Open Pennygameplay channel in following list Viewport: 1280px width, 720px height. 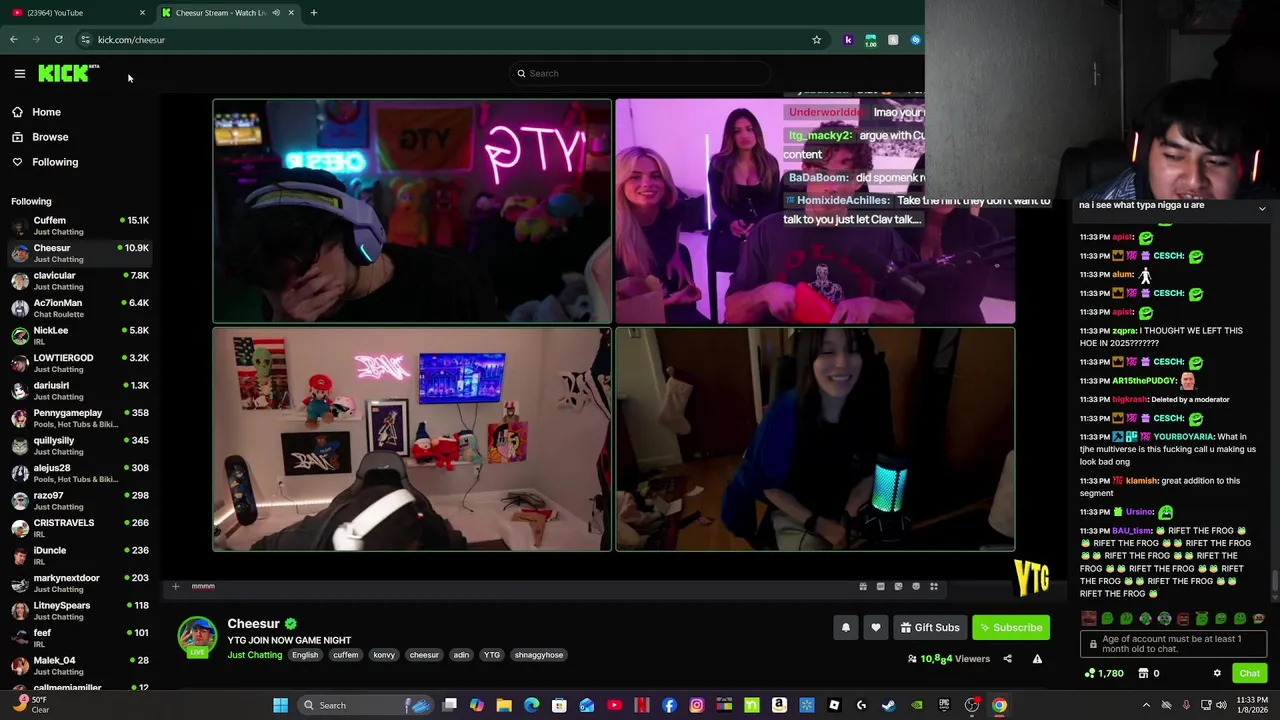tap(80, 418)
